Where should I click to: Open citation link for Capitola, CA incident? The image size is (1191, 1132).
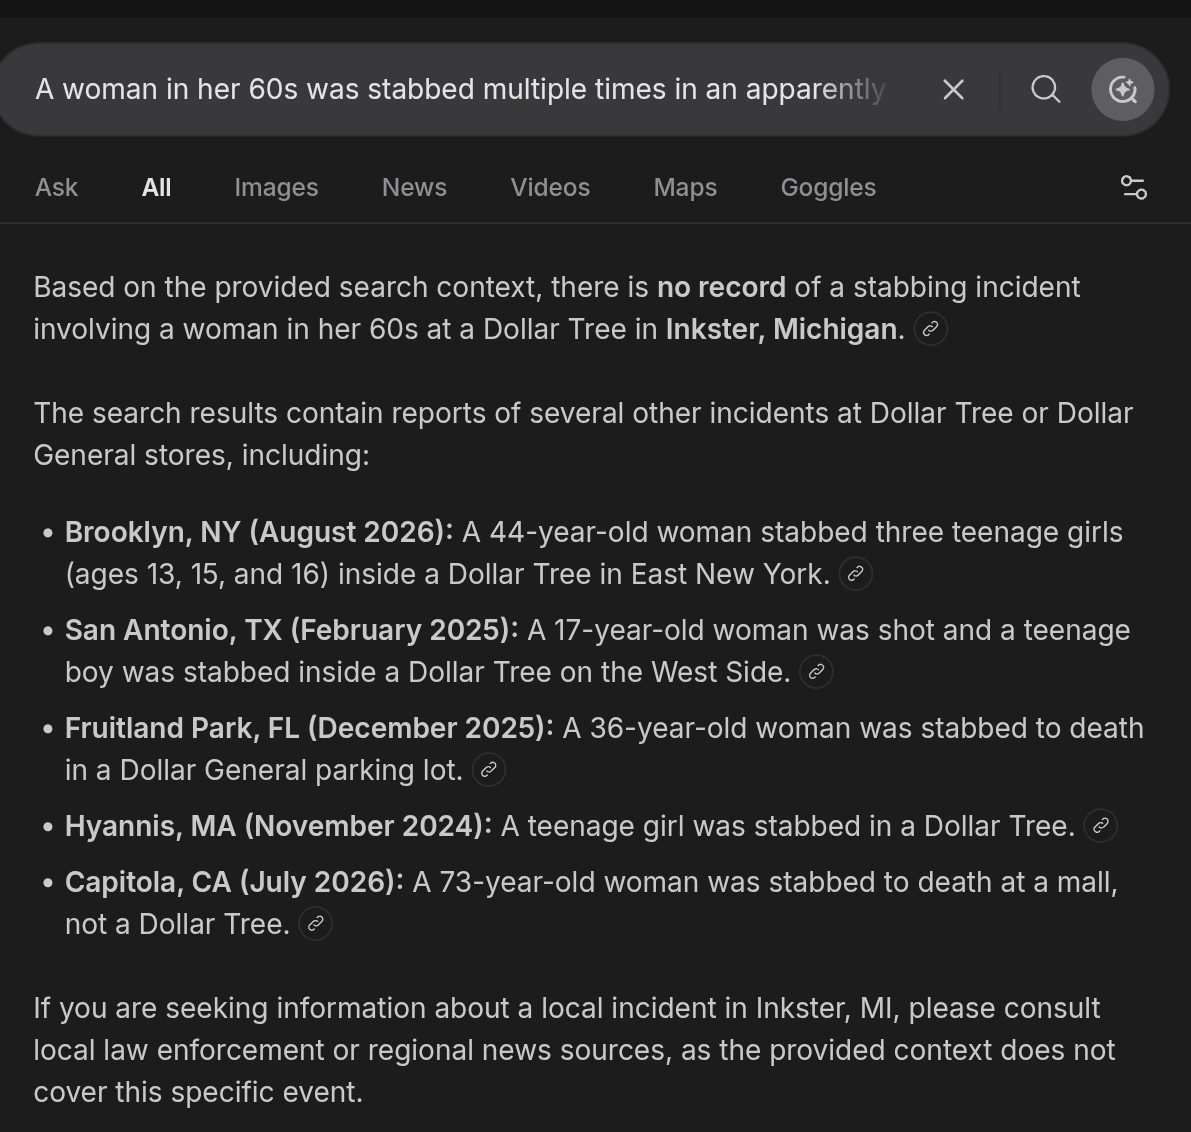pos(315,924)
